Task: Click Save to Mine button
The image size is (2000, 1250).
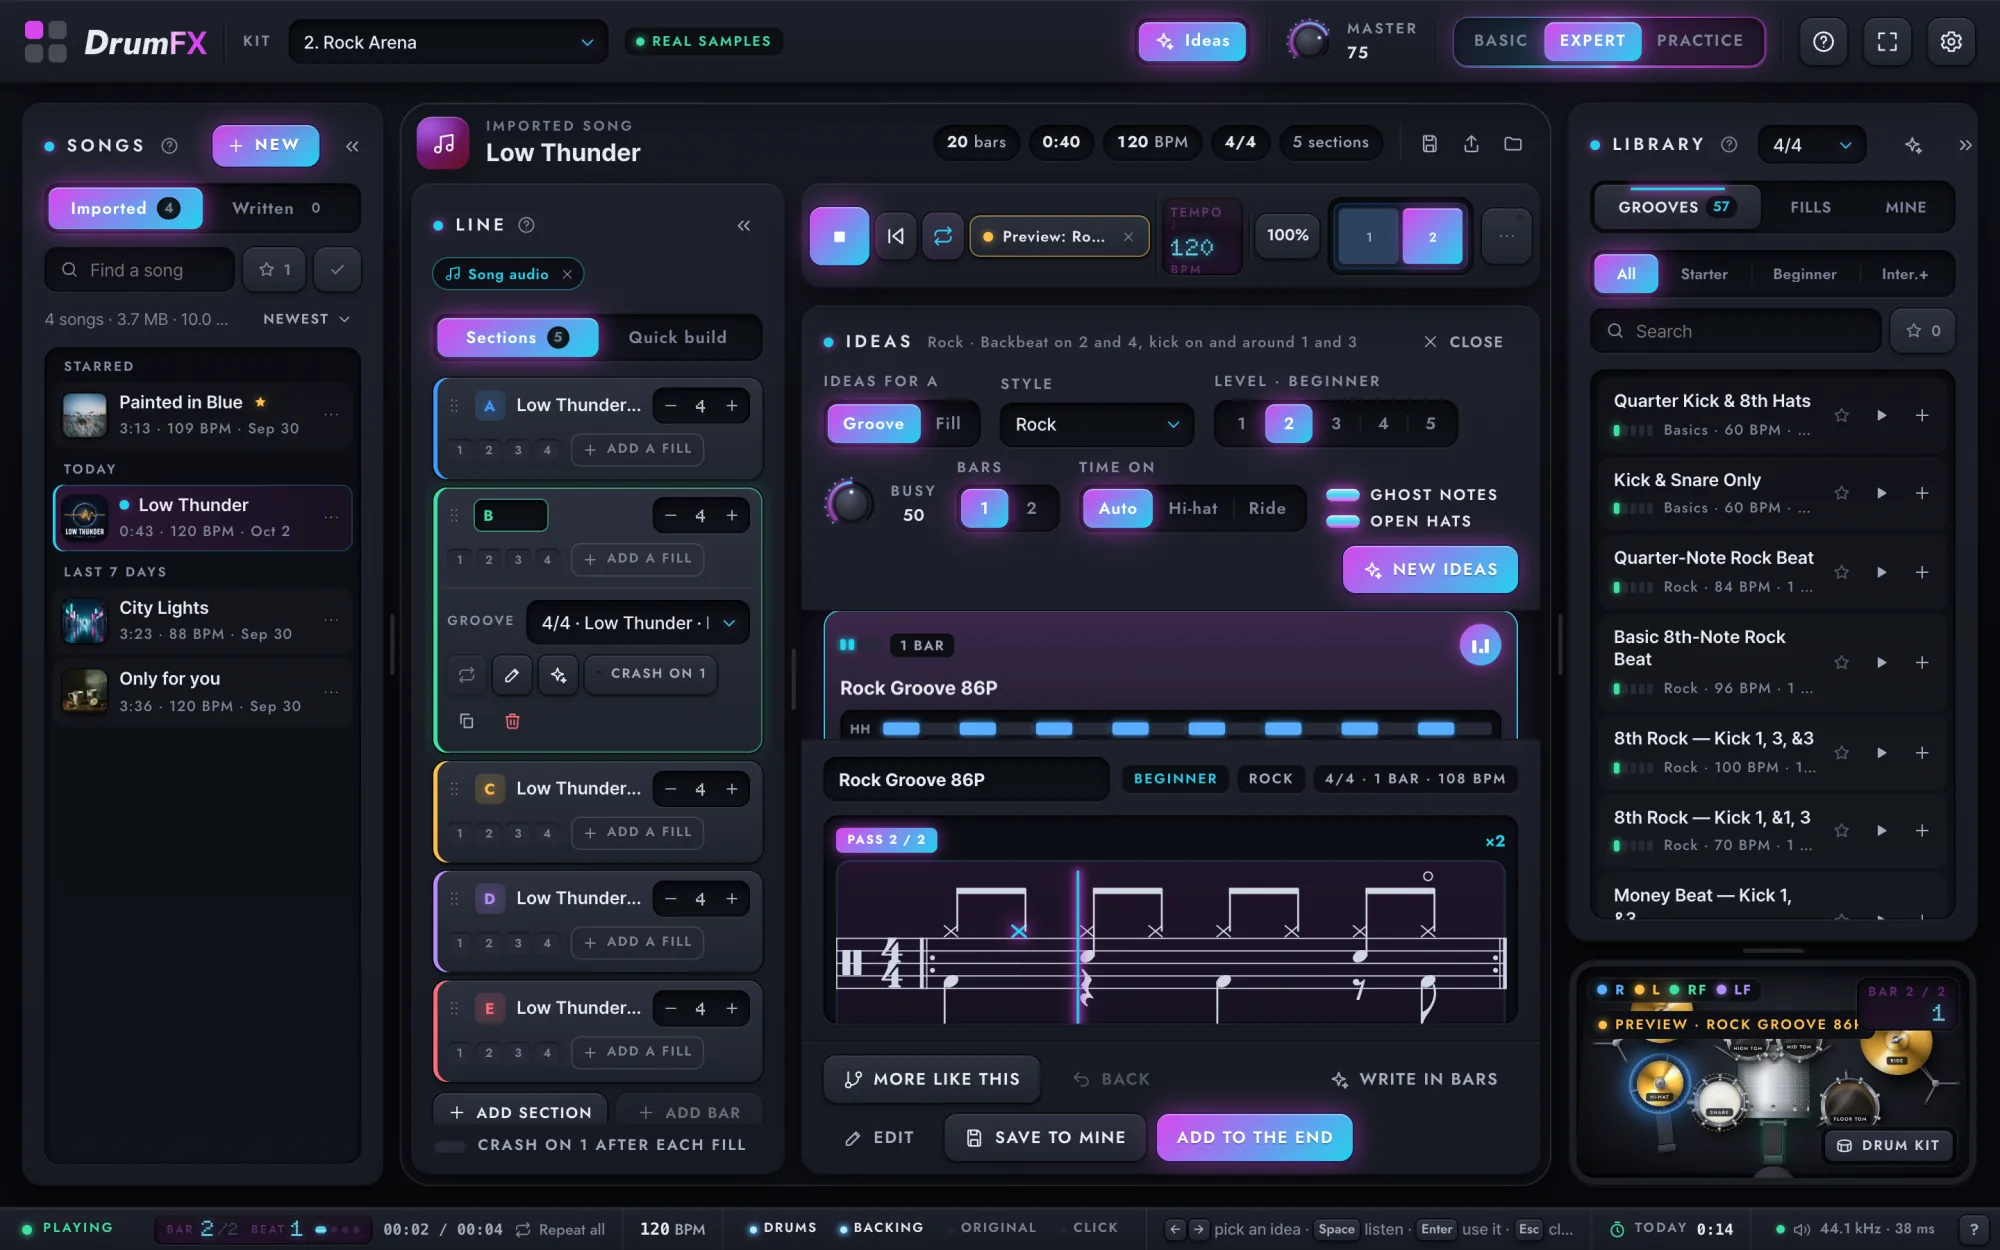Action: tap(1045, 1137)
